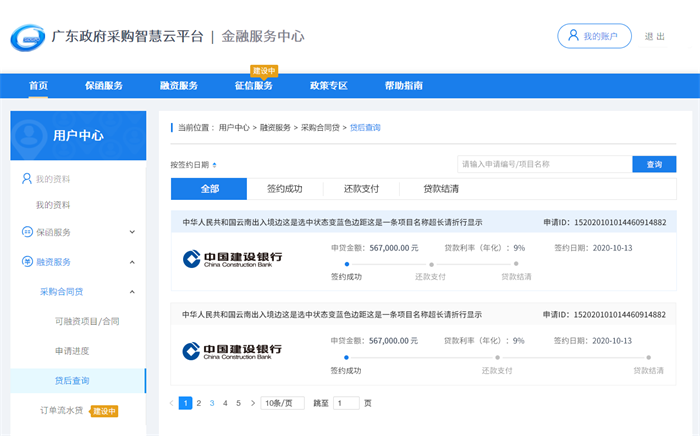The image size is (700, 436).
Task: Click the 我的账户 button
Action: pos(594,36)
